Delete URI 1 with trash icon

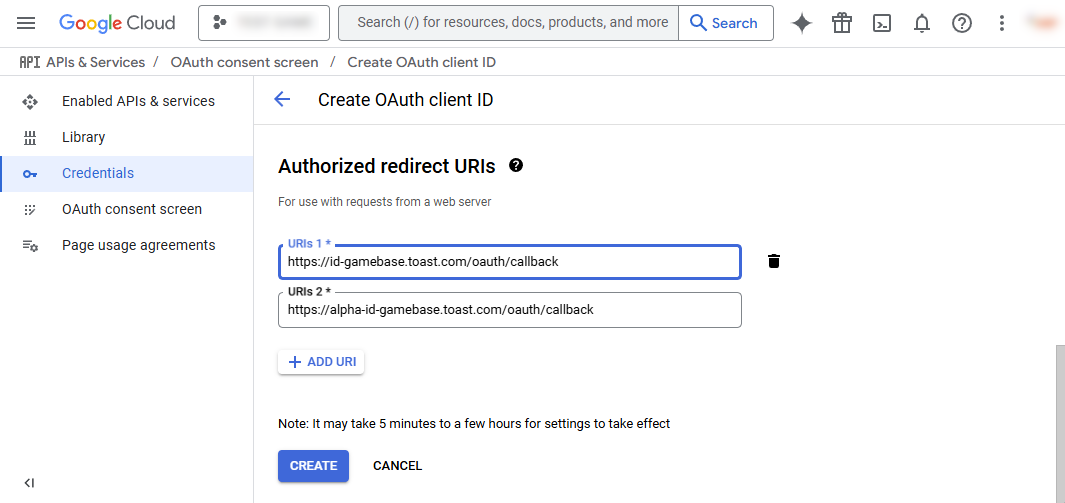774,261
